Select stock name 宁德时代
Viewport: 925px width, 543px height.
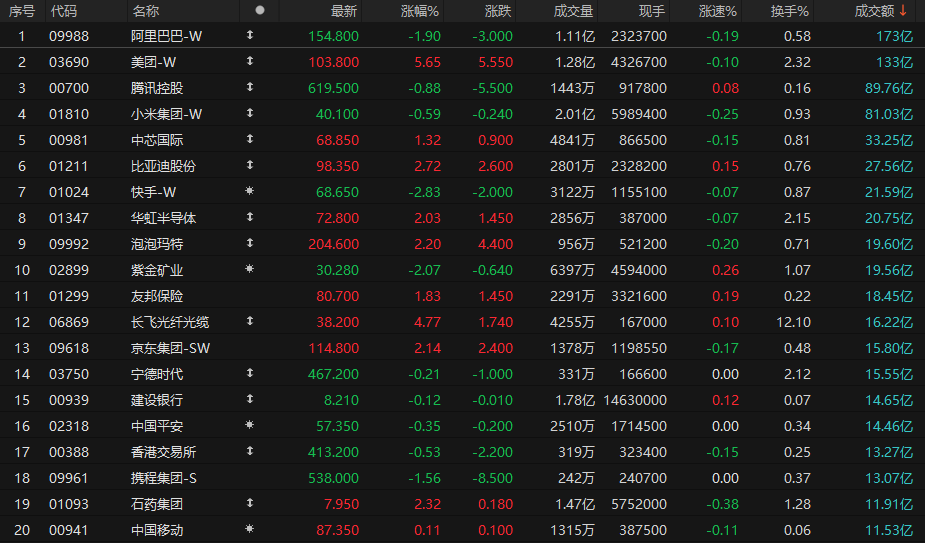(157, 374)
